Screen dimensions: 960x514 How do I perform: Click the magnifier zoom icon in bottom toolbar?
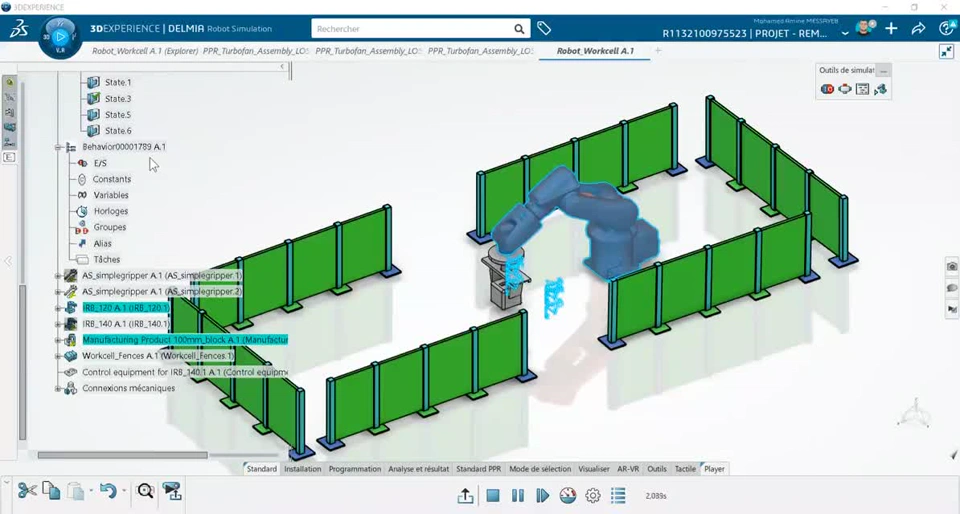[145, 490]
